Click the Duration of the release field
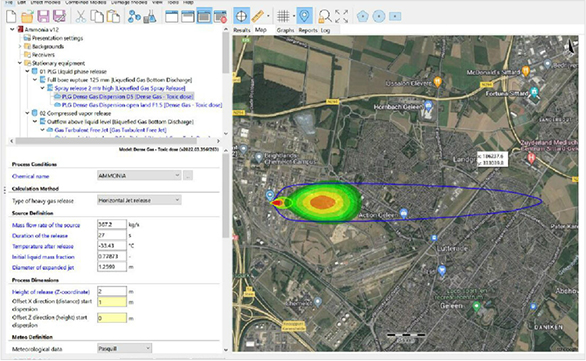The image size is (586, 361). [x=112, y=235]
